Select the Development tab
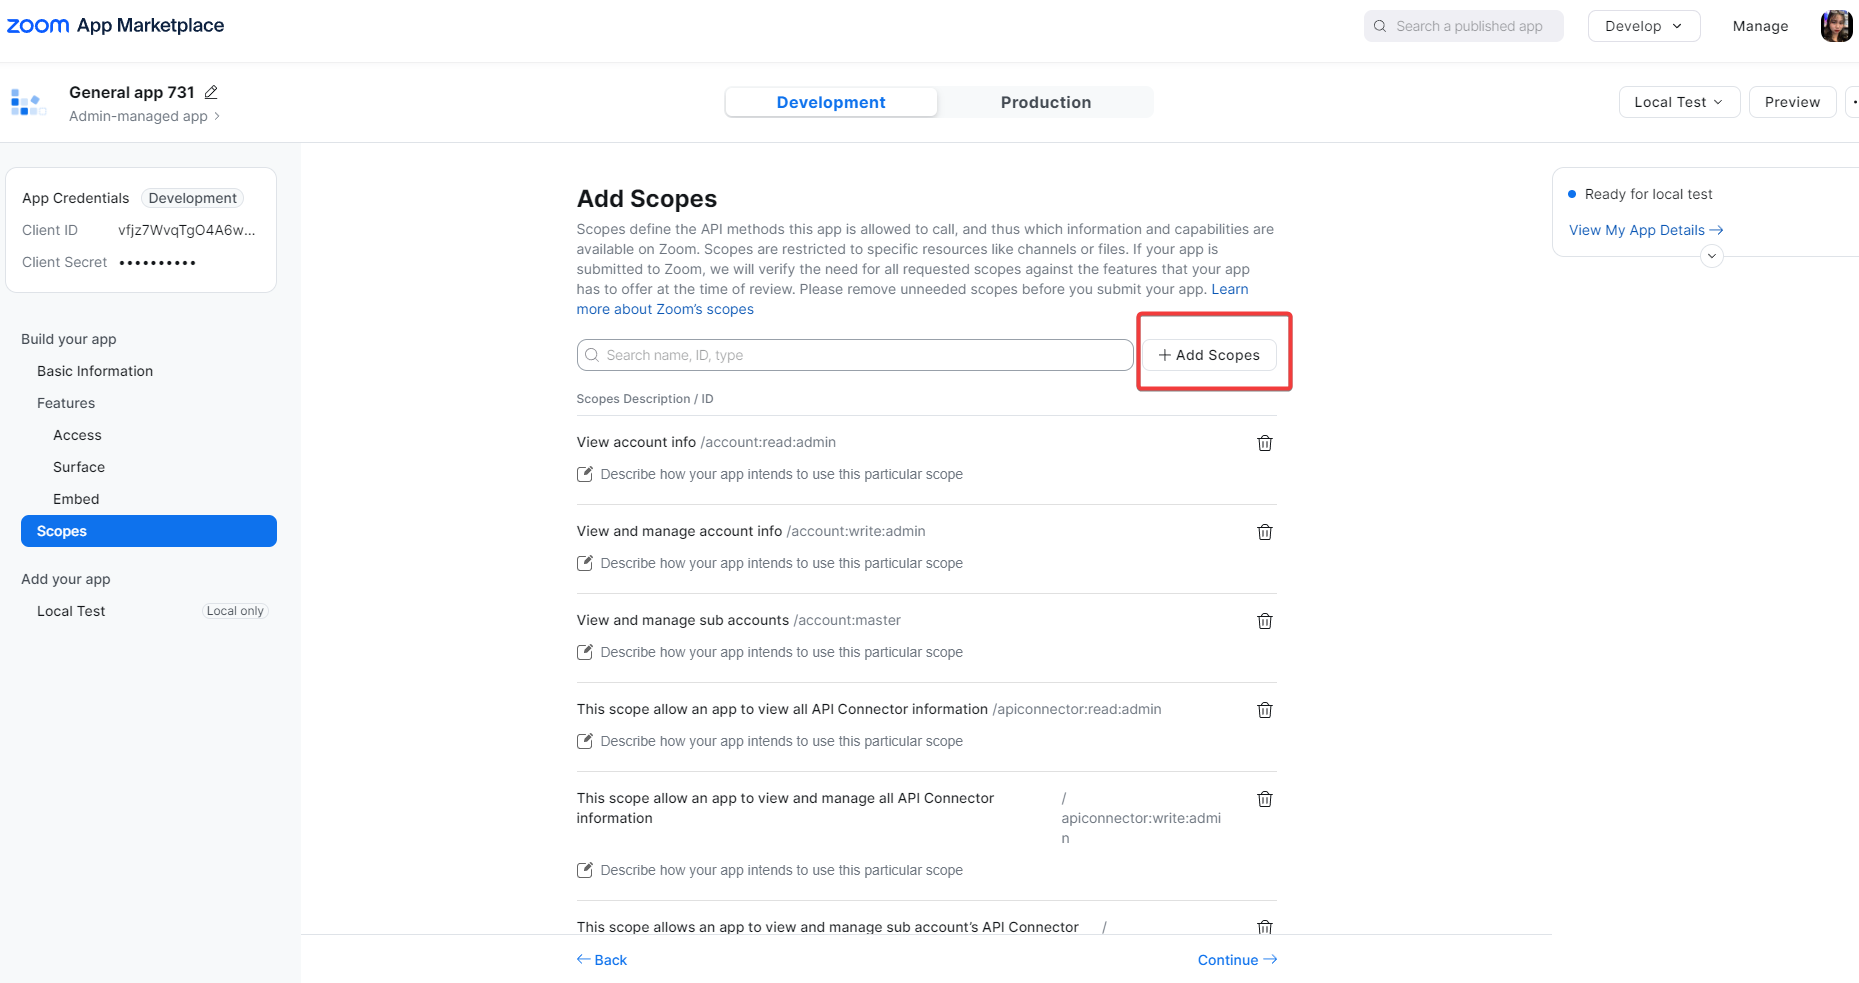 tap(831, 102)
